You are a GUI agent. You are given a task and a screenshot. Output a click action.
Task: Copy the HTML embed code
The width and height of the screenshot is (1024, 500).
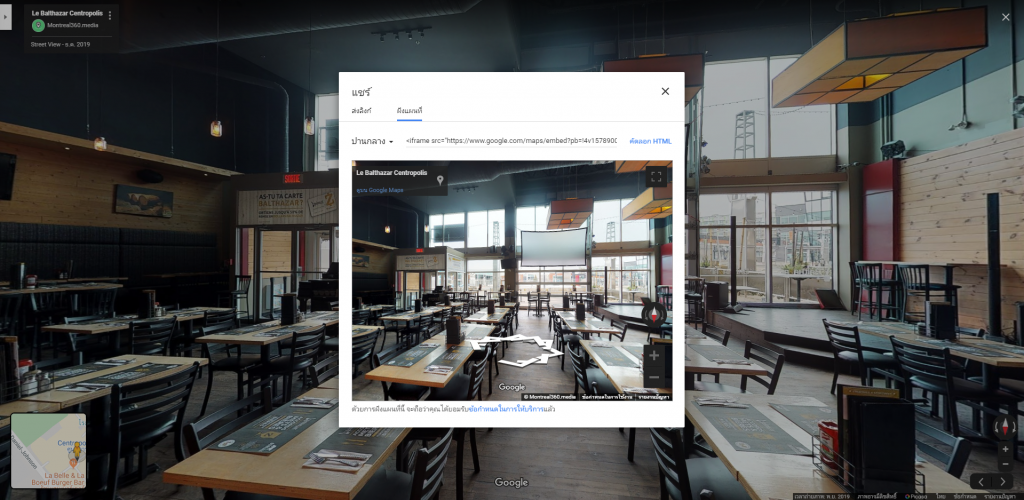(x=650, y=141)
